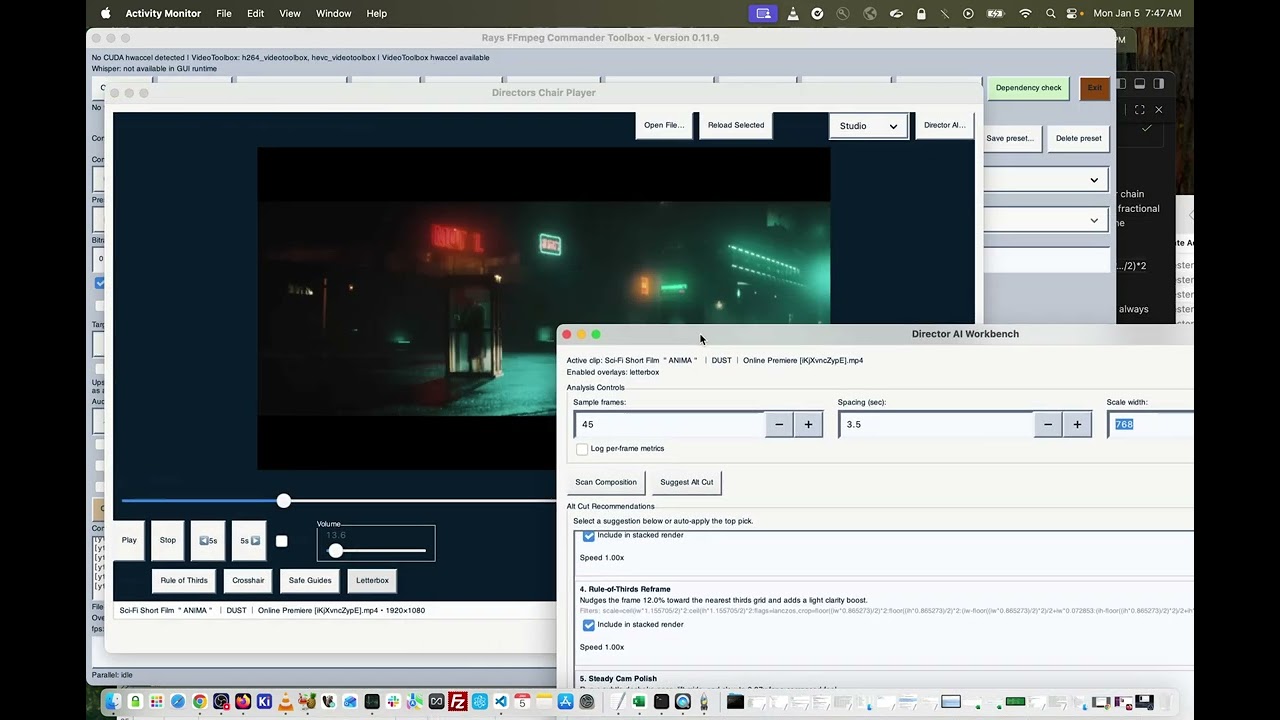Click the Scan Composition button
The height and width of the screenshot is (720, 1280).
pos(606,482)
